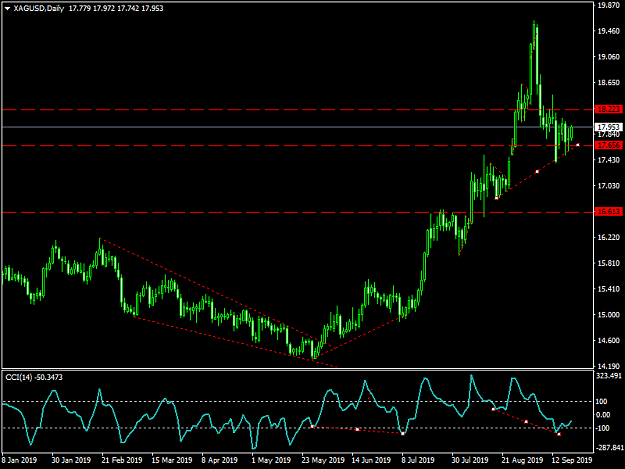The width and height of the screenshot is (625, 469).
Task: Select the 16.613 red price level label
Action: [x=608, y=212]
